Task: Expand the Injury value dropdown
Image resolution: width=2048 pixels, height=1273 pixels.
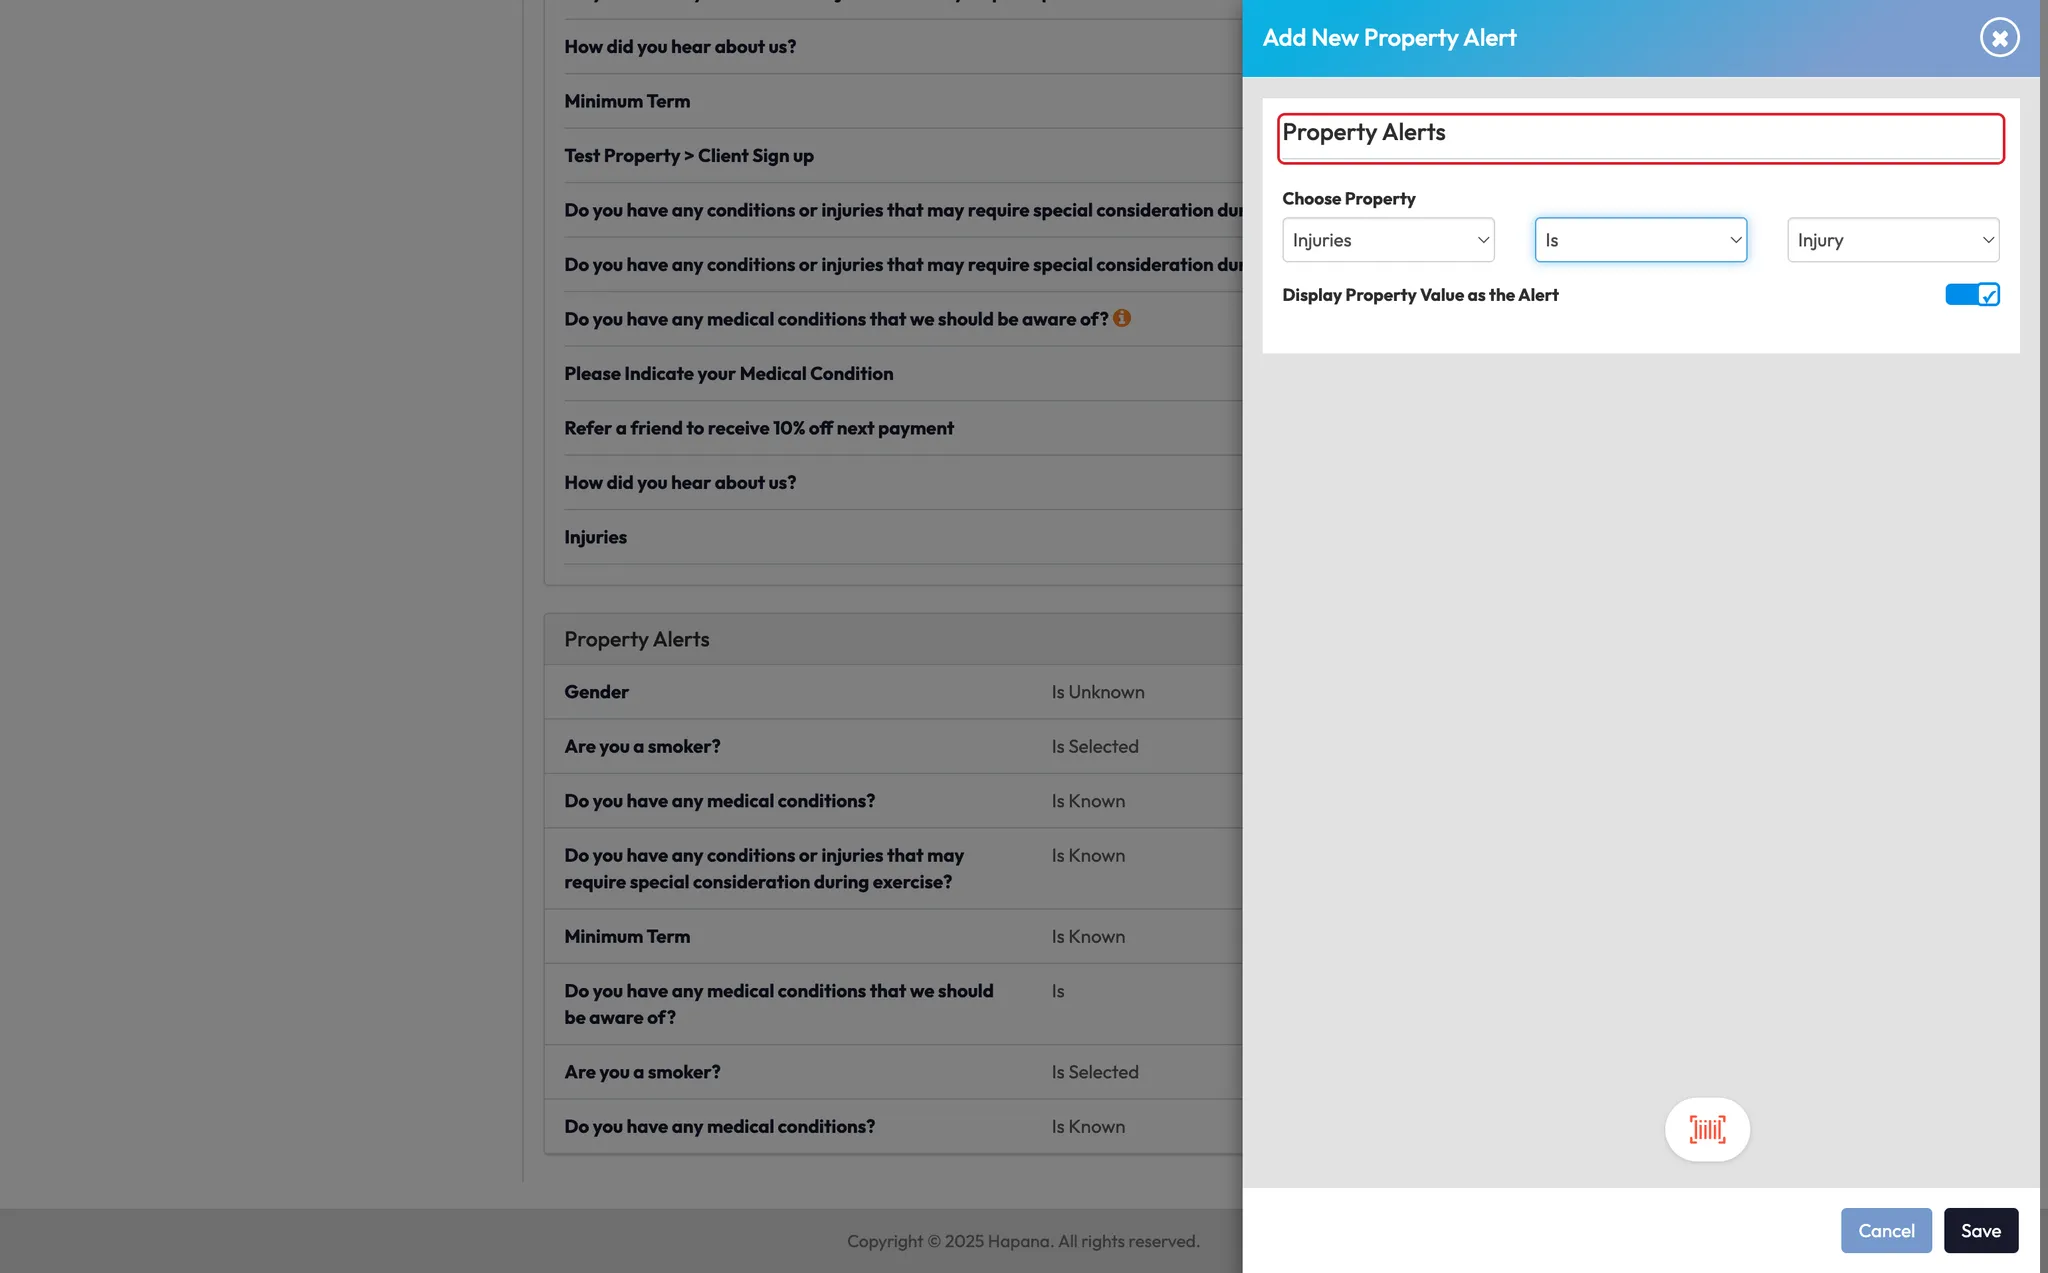Action: 1892,240
